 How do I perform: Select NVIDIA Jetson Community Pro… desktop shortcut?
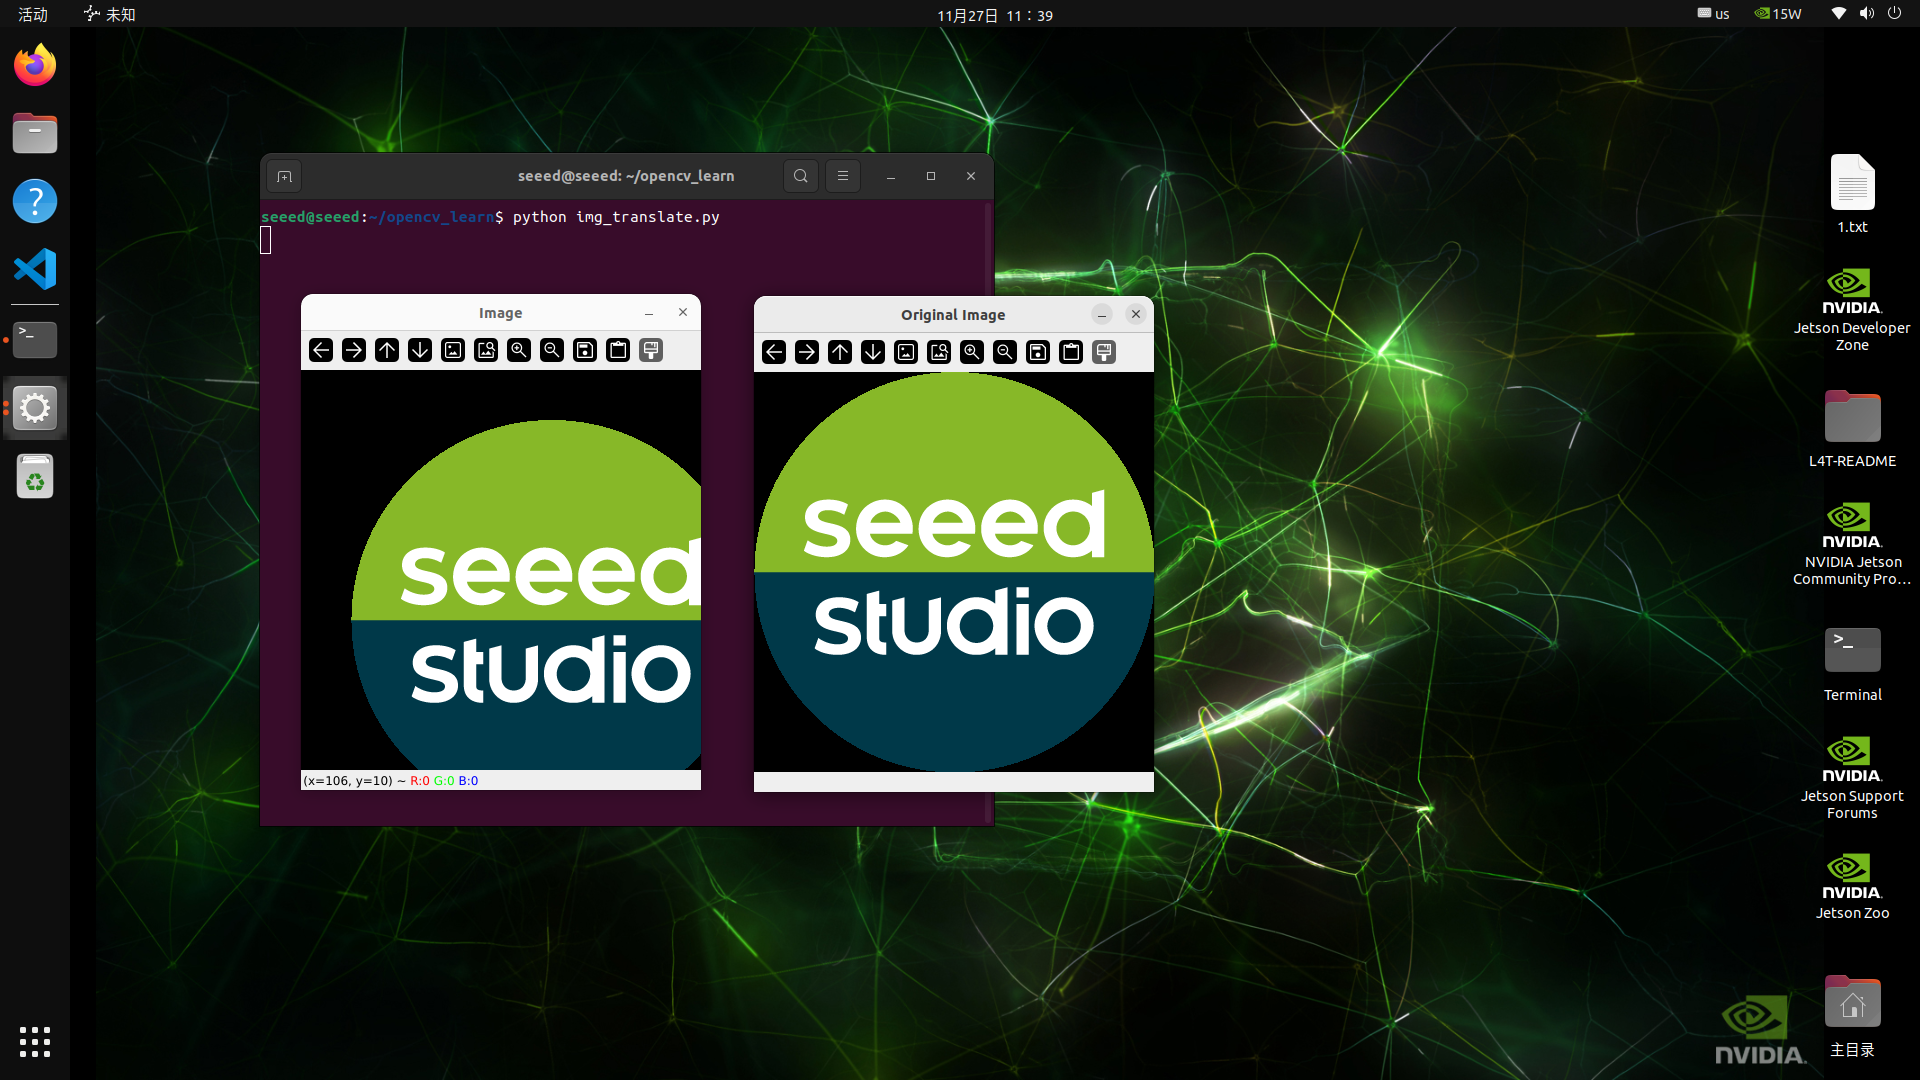tap(1852, 543)
